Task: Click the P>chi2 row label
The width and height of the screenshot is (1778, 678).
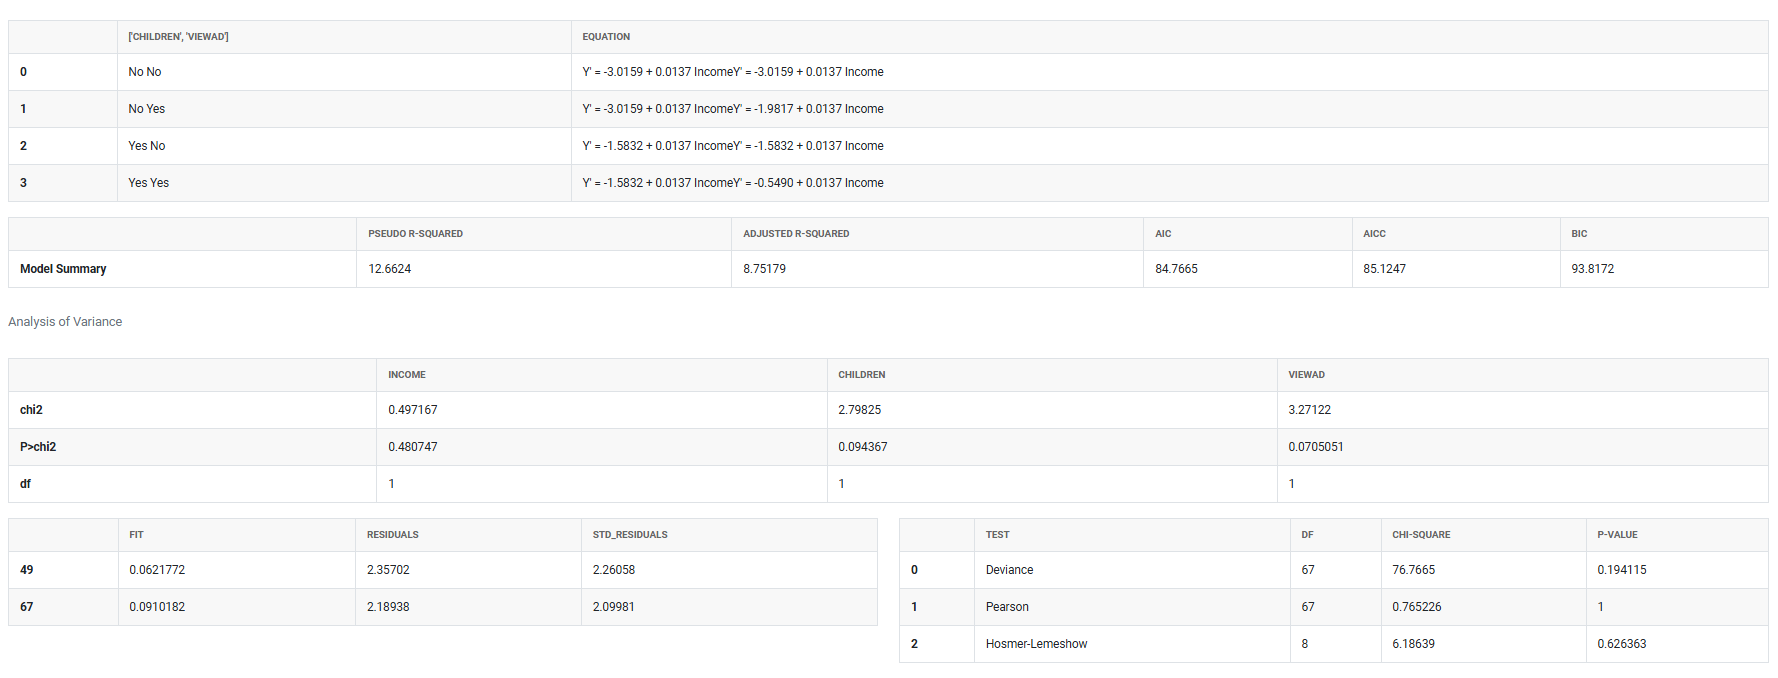Action: tap(38, 447)
